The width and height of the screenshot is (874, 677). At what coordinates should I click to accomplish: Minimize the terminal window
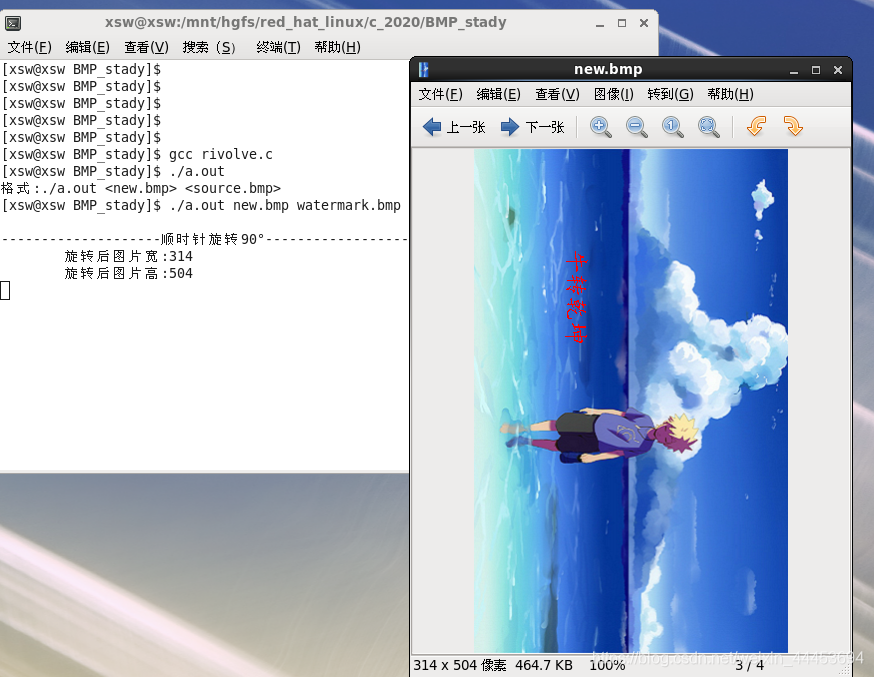(x=600, y=23)
